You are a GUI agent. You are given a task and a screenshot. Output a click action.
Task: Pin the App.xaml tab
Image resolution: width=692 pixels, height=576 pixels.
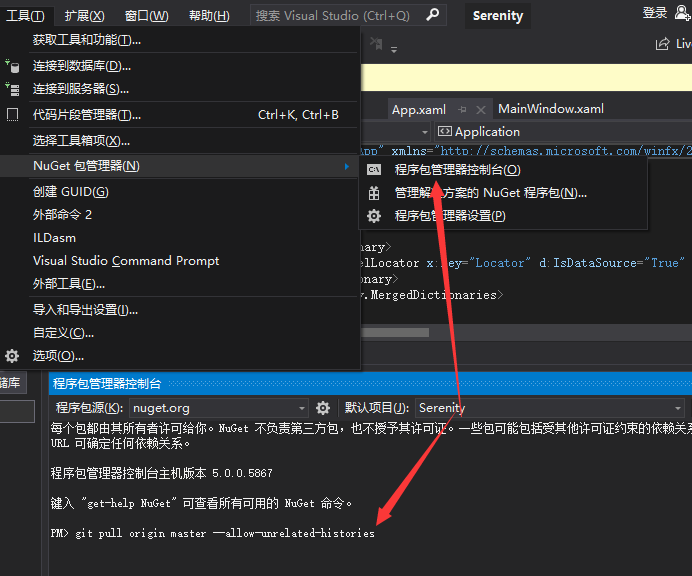462,109
